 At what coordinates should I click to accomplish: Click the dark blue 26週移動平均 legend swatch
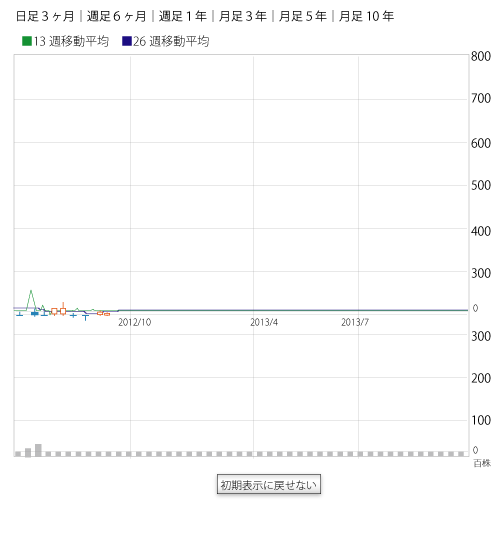pyautogui.click(x=127, y=41)
